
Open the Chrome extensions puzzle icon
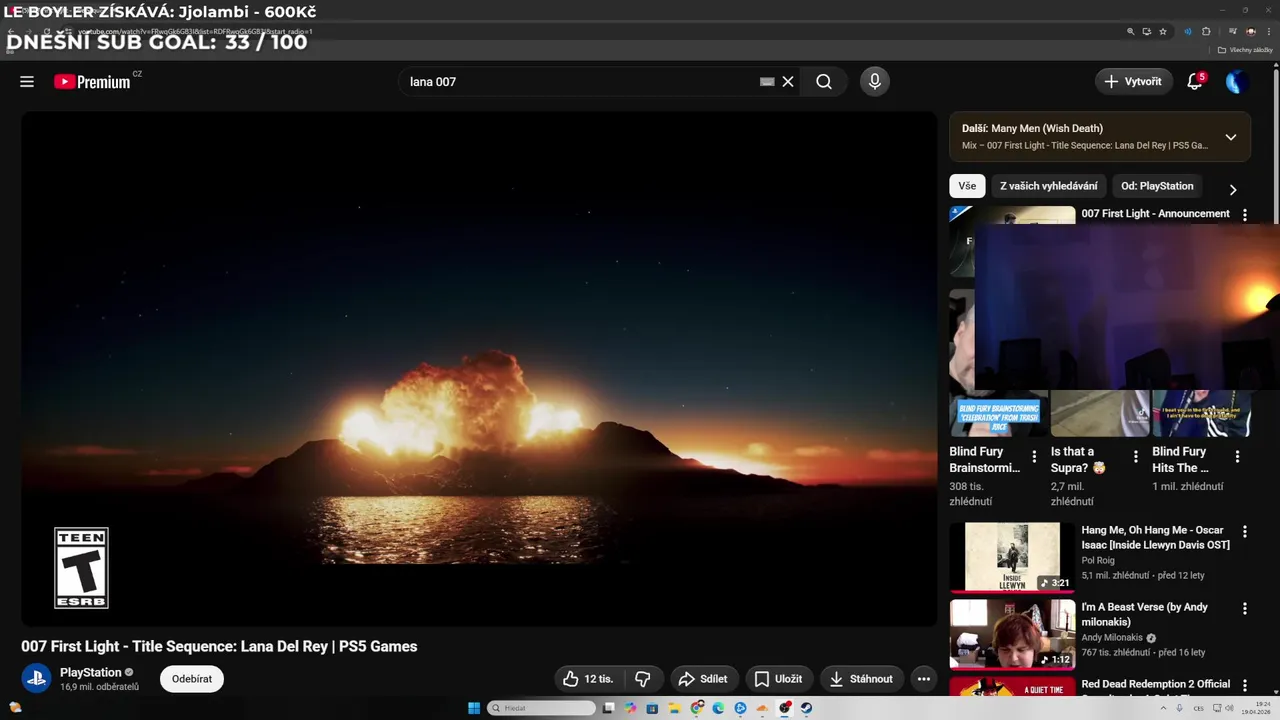[1206, 31]
